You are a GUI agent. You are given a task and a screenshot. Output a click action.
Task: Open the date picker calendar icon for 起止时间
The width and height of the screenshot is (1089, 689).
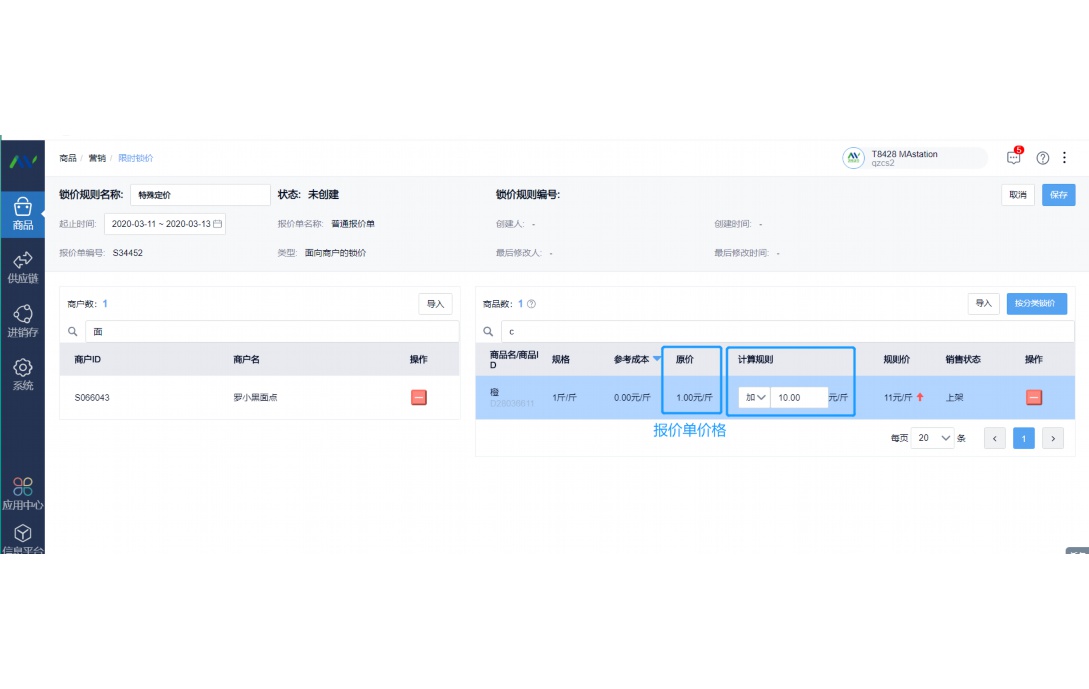click(218, 224)
